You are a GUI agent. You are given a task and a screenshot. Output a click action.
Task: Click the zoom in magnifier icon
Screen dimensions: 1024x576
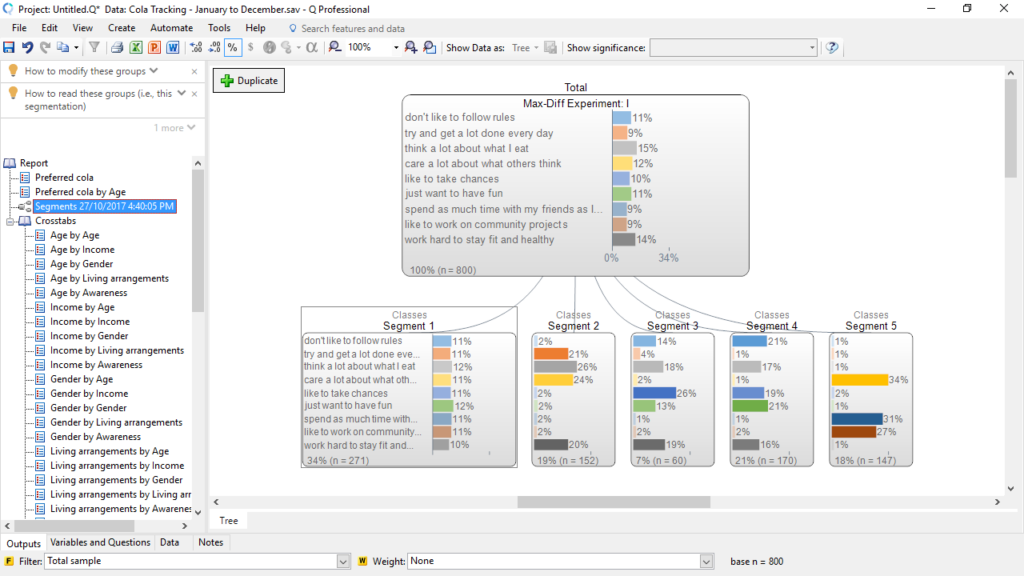tap(411, 48)
